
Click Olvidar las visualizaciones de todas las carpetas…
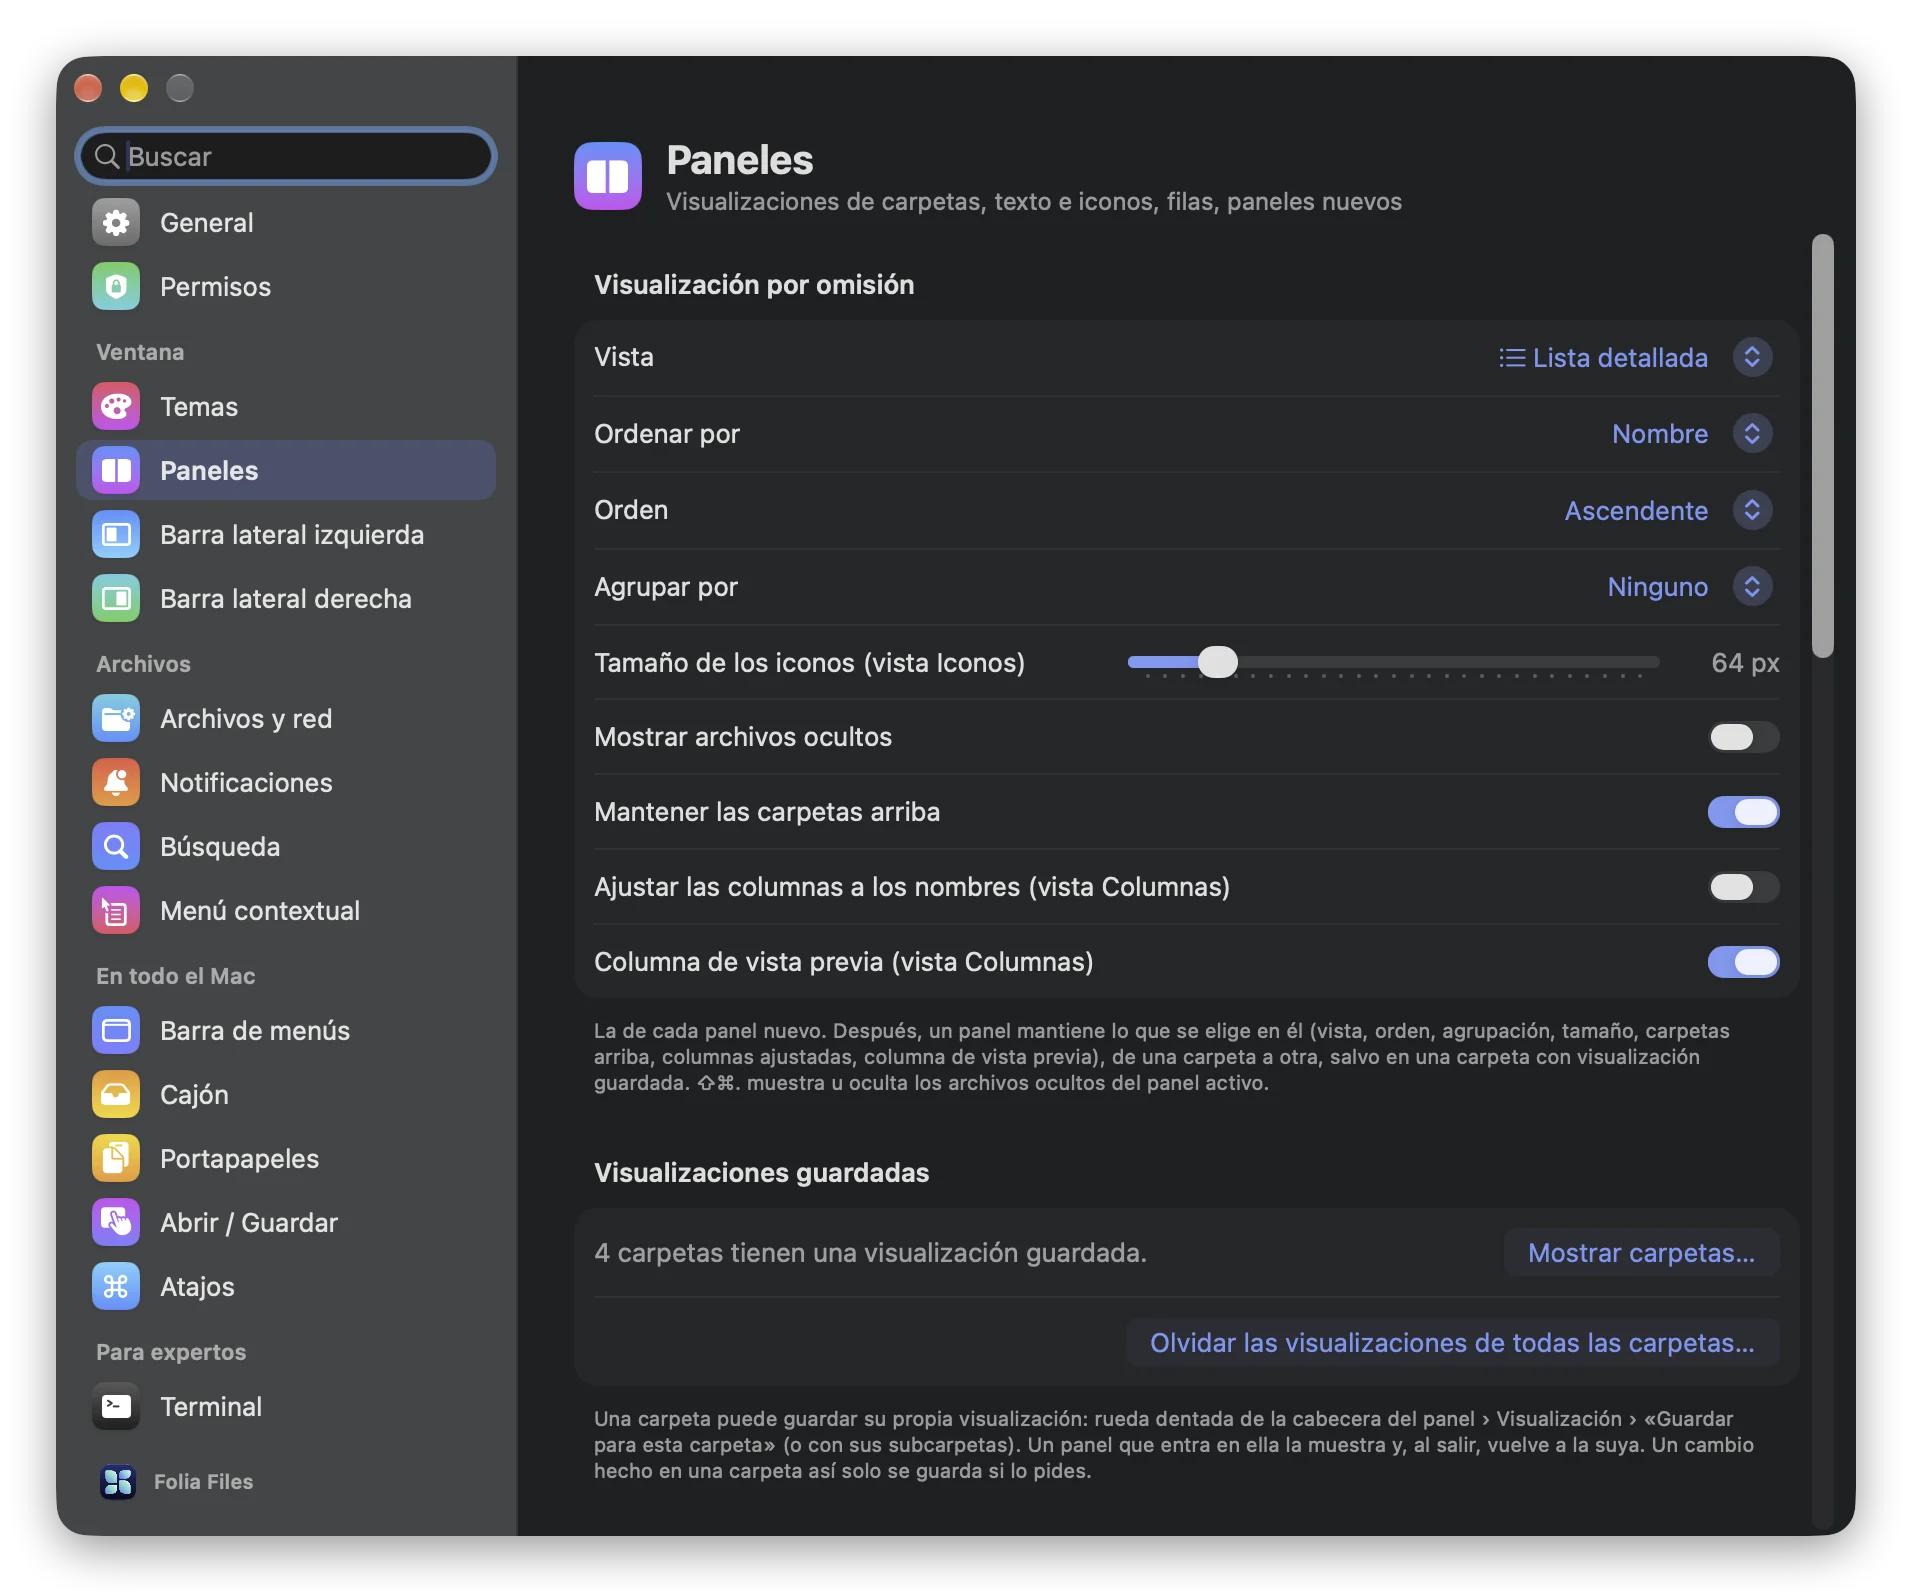[x=1452, y=1343]
